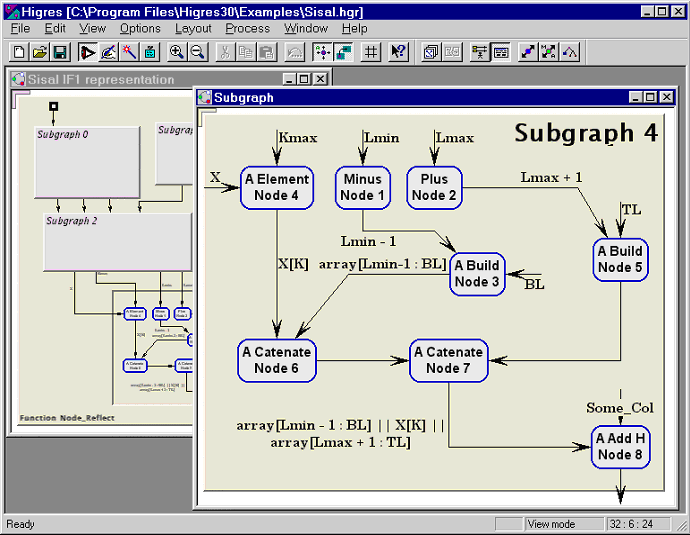Click the "array[Lmin-1 : BL]" edge label
Image resolution: width=690 pixels, height=535 pixels.
[382, 264]
